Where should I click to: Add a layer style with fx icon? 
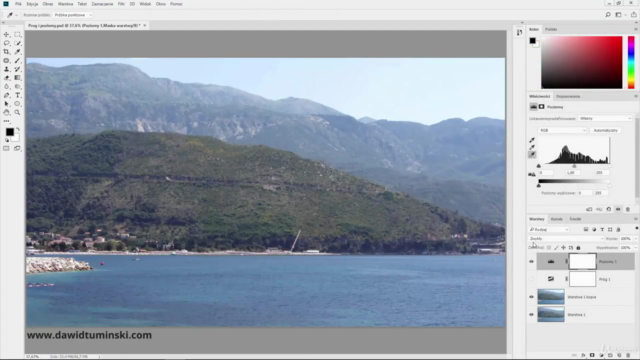tap(583, 356)
